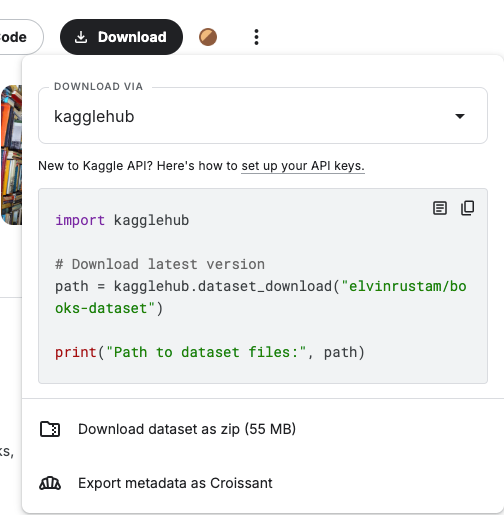Image resolution: width=504 pixels, height=515 pixels.
Task: Click the zip folder icon
Action: (50, 429)
